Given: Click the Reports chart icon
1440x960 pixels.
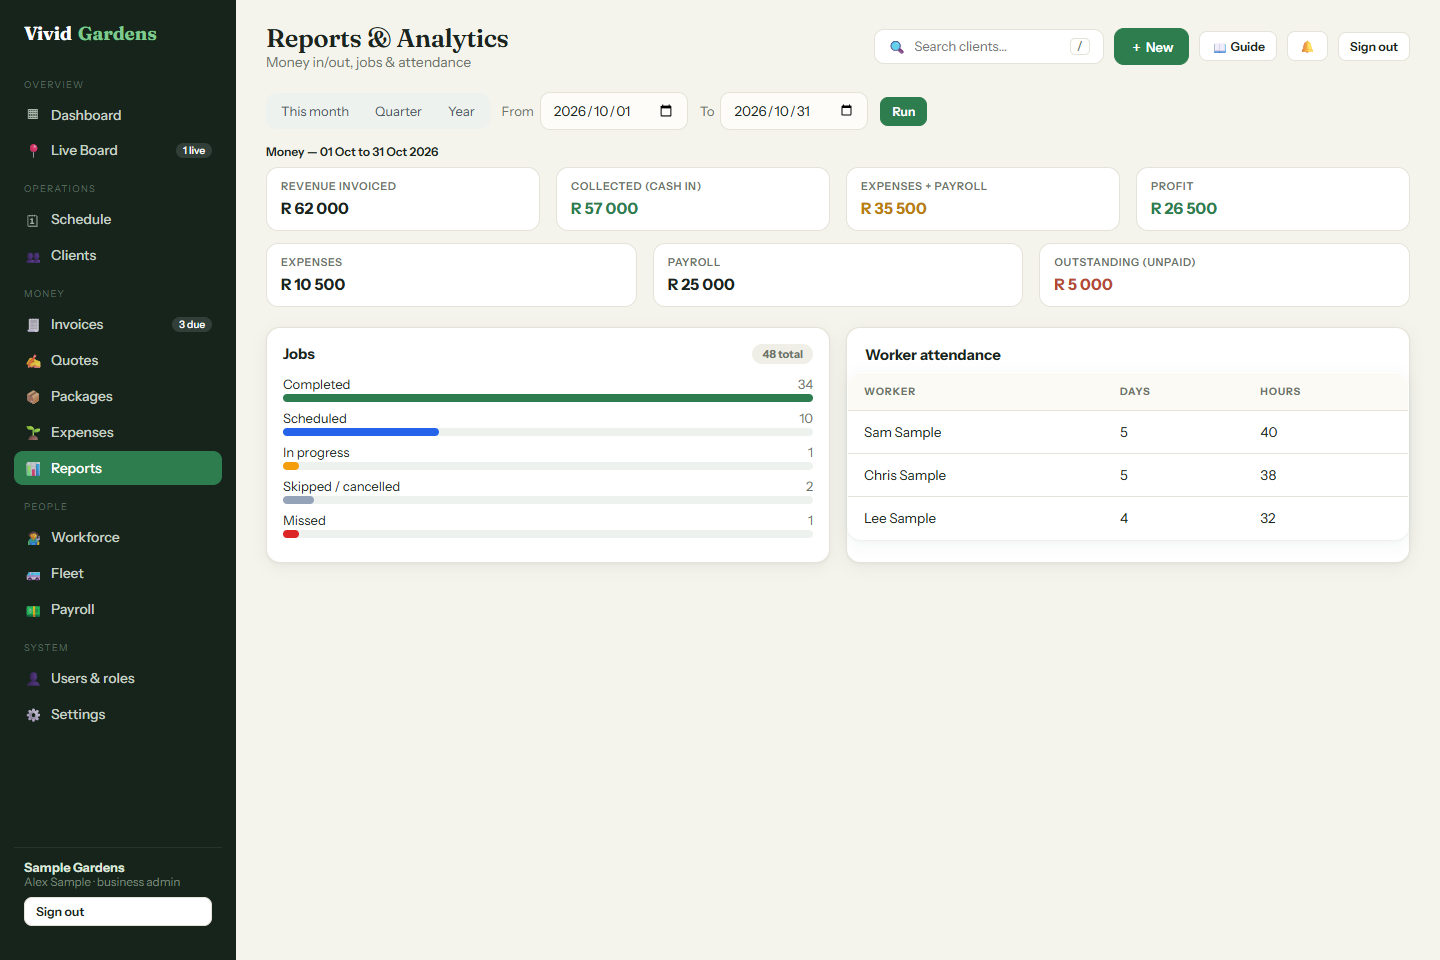Looking at the screenshot, I should click(x=33, y=469).
